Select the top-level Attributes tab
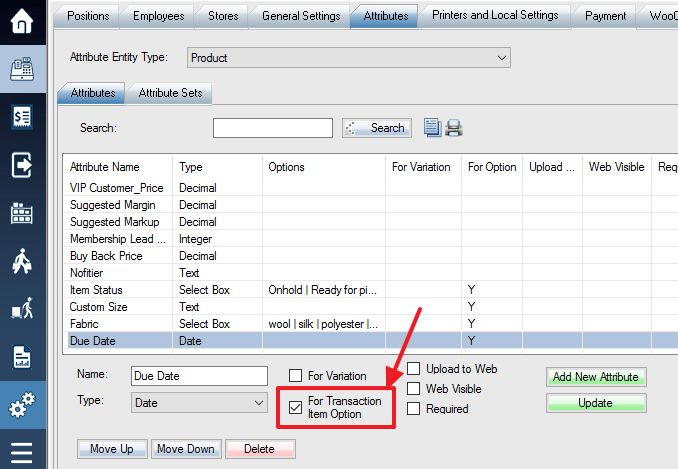 point(386,16)
